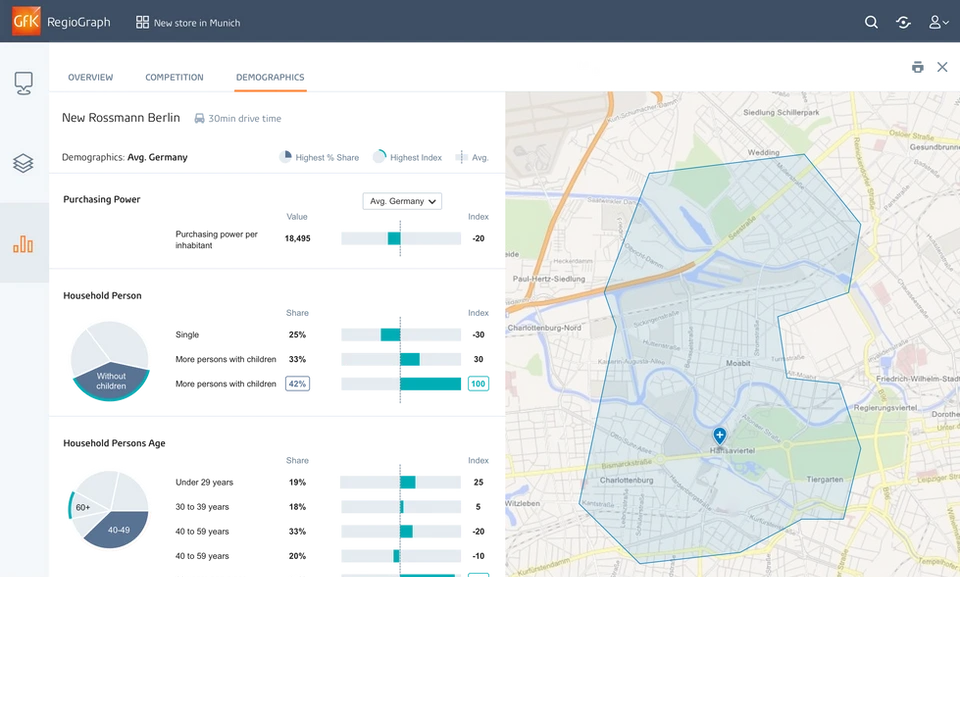Click the Single household row label
This screenshot has height=719, width=960.
187,335
